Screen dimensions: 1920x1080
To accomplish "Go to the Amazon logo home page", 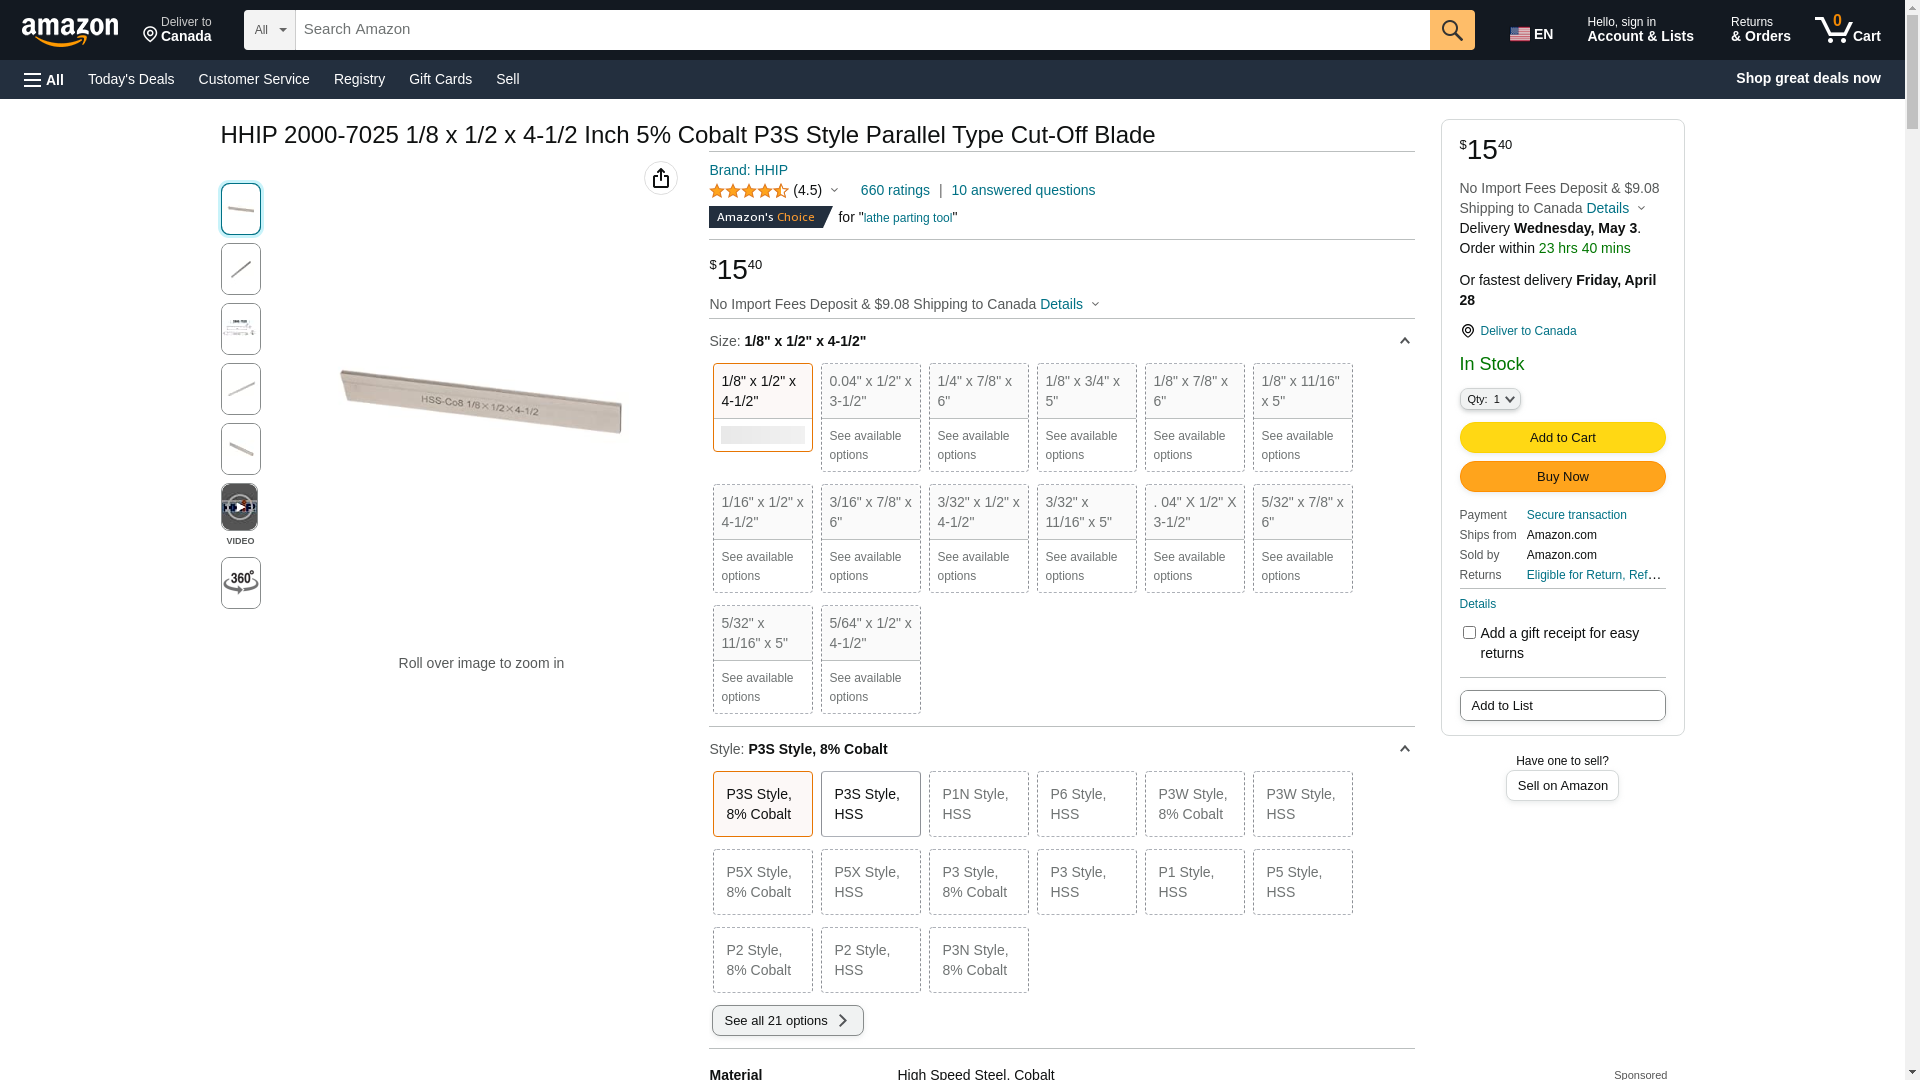I will 70,32.
